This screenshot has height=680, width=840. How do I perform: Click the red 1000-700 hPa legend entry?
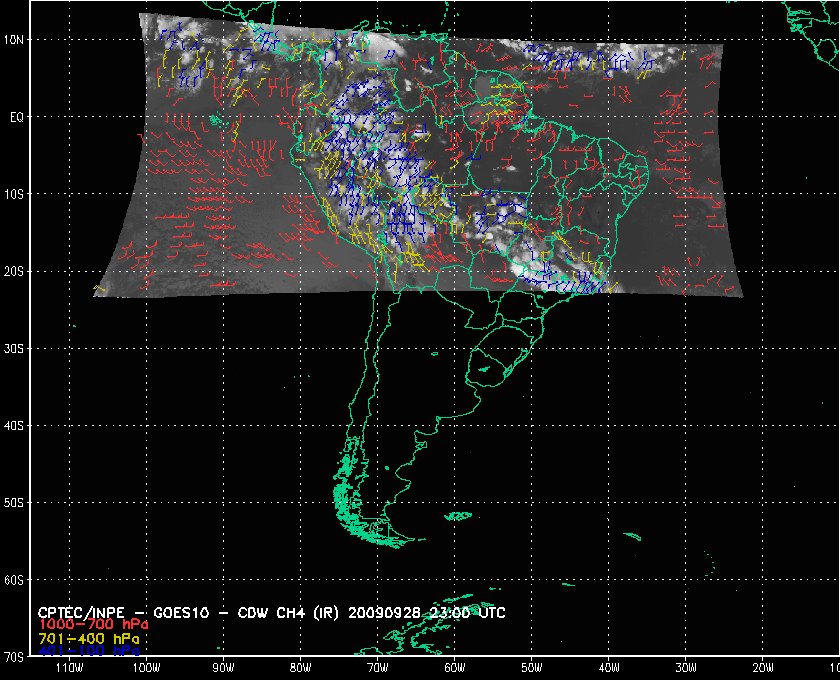[93, 625]
